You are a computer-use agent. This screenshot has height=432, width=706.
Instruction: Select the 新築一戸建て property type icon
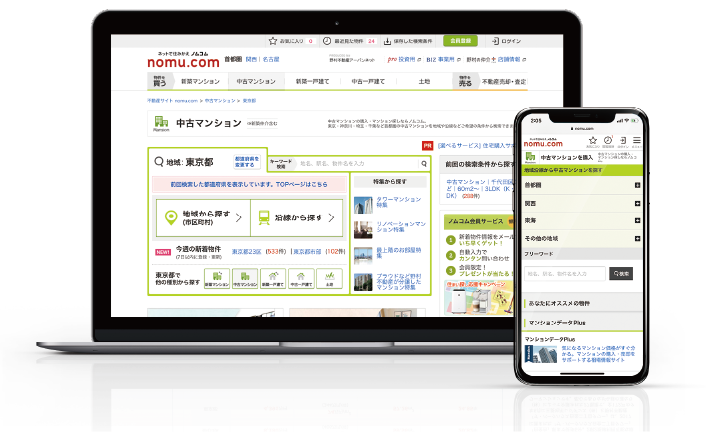273,278
